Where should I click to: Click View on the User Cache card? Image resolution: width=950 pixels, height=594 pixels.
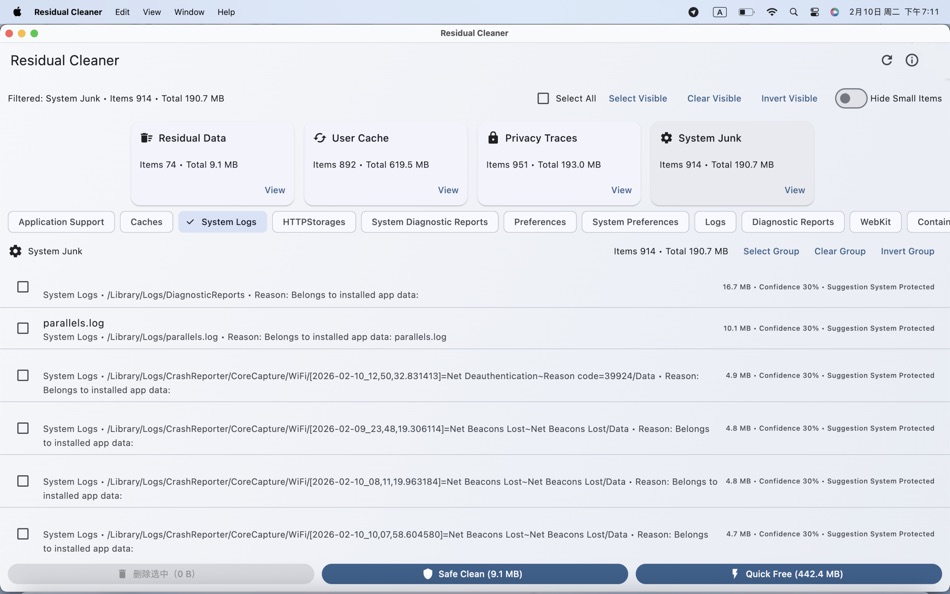[x=447, y=189]
